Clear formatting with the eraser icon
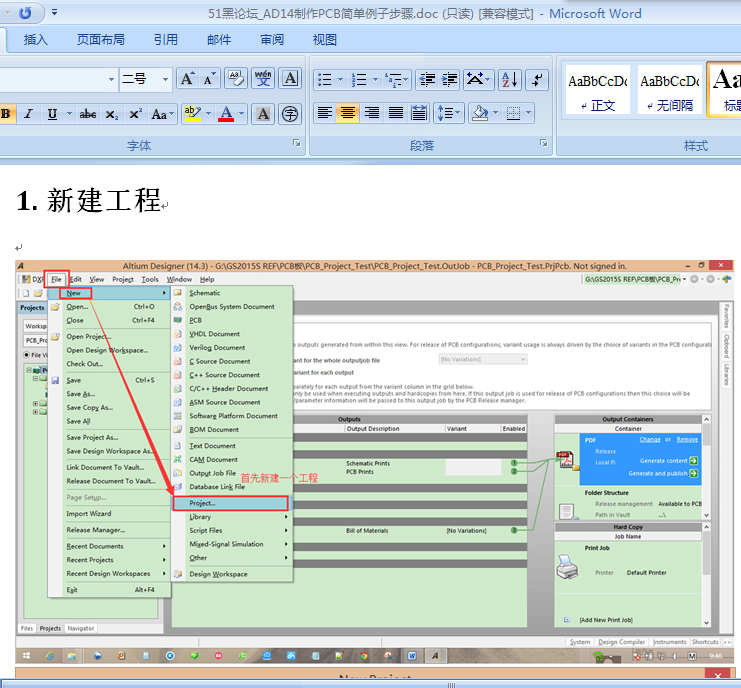This screenshot has height=688, width=741. point(236,78)
